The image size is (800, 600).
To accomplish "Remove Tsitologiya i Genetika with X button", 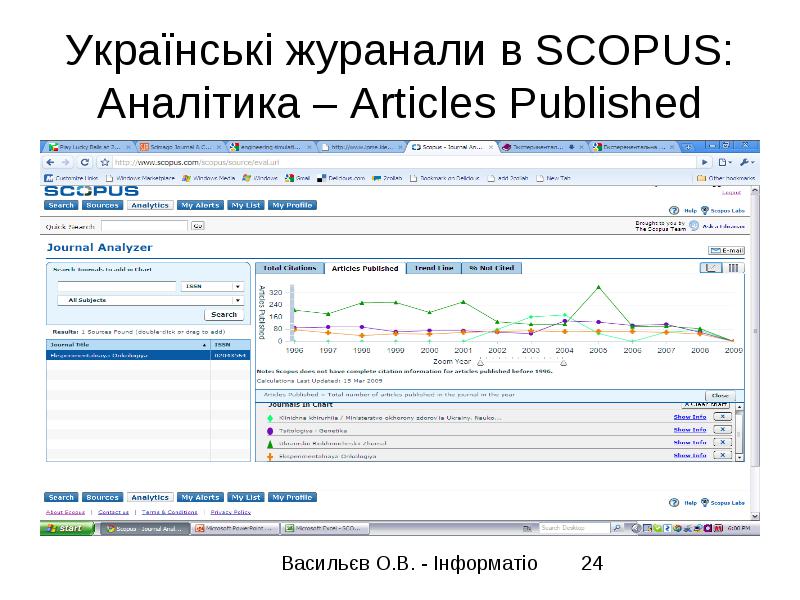I will click(722, 430).
